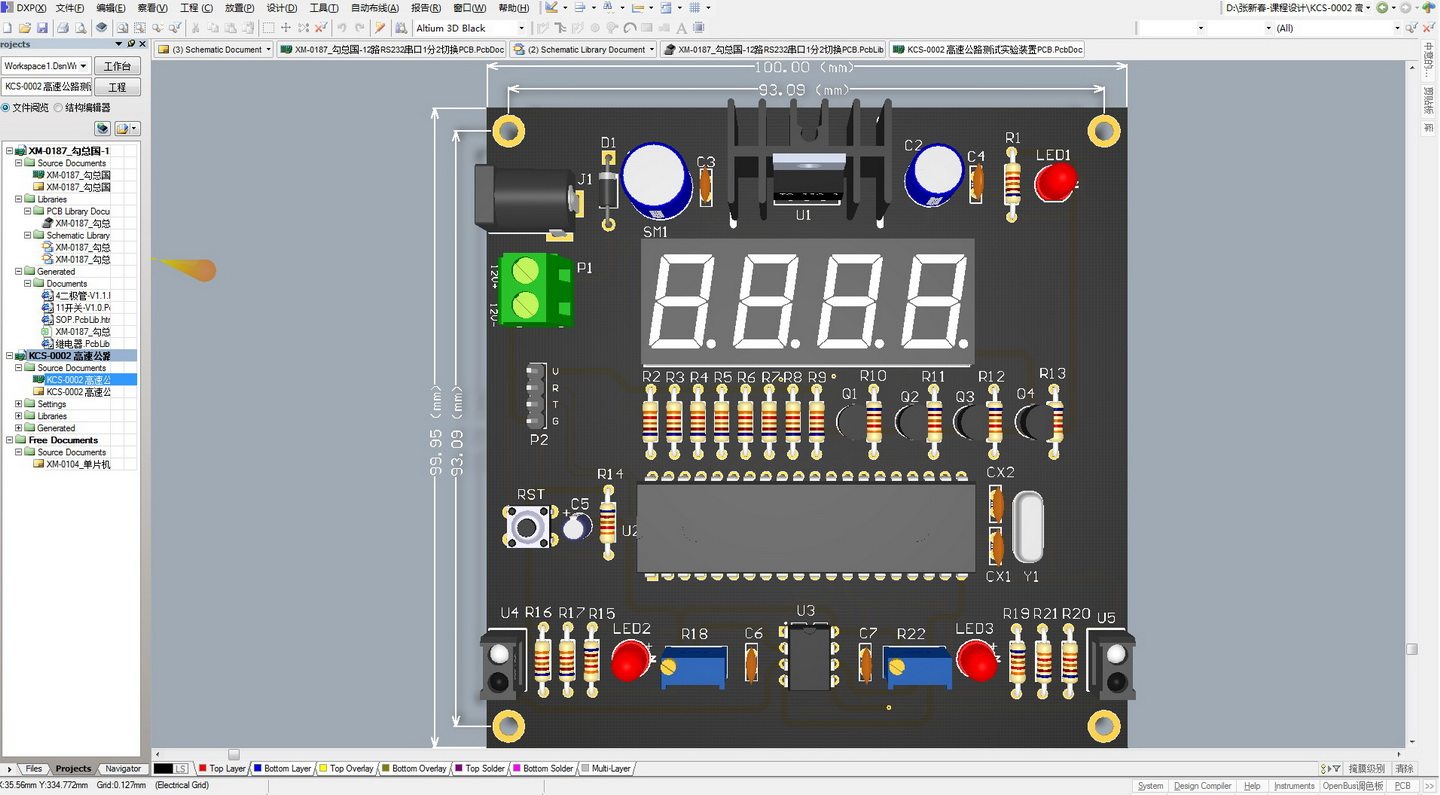Click the Redo arrow icon
1440x795 pixels.
pos(360,28)
